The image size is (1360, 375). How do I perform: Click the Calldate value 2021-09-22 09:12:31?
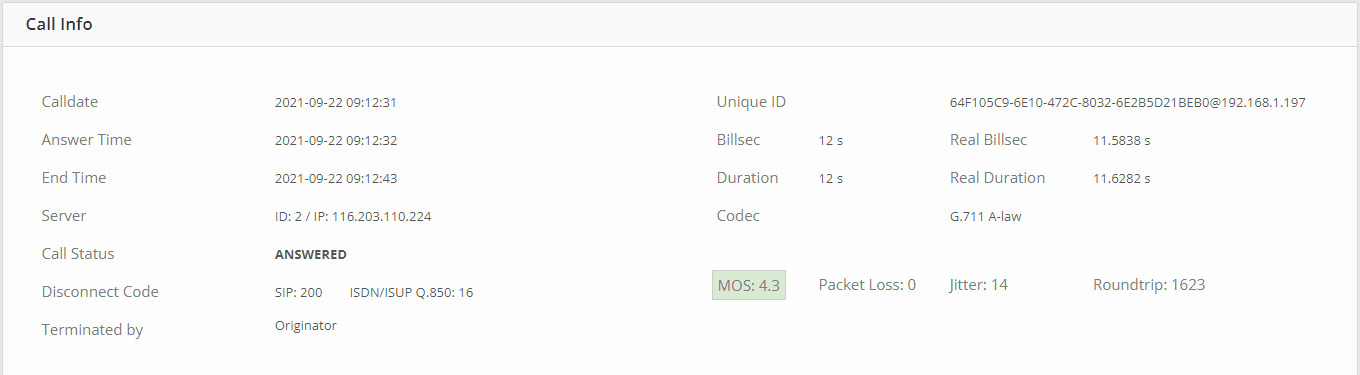tap(336, 102)
